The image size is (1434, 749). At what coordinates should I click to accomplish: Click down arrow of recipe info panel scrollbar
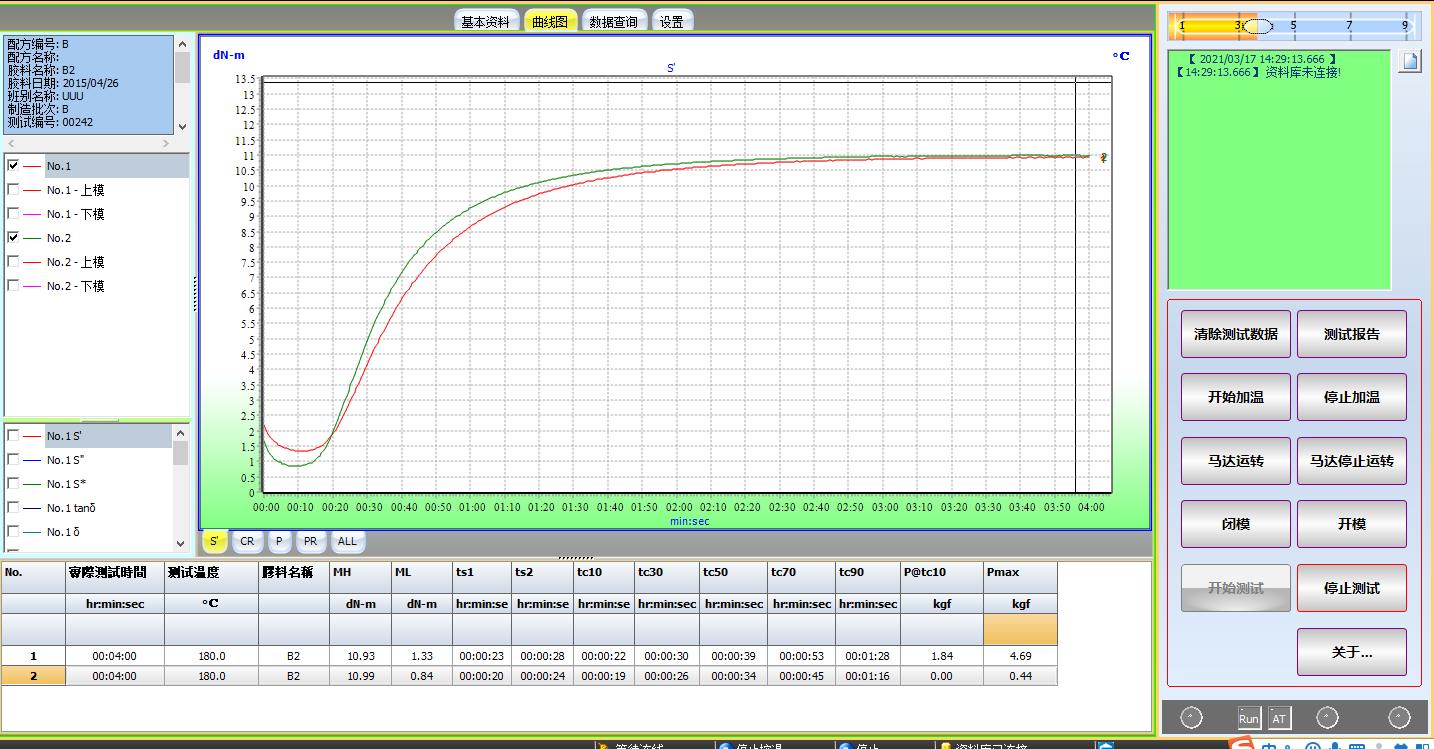tap(181, 127)
